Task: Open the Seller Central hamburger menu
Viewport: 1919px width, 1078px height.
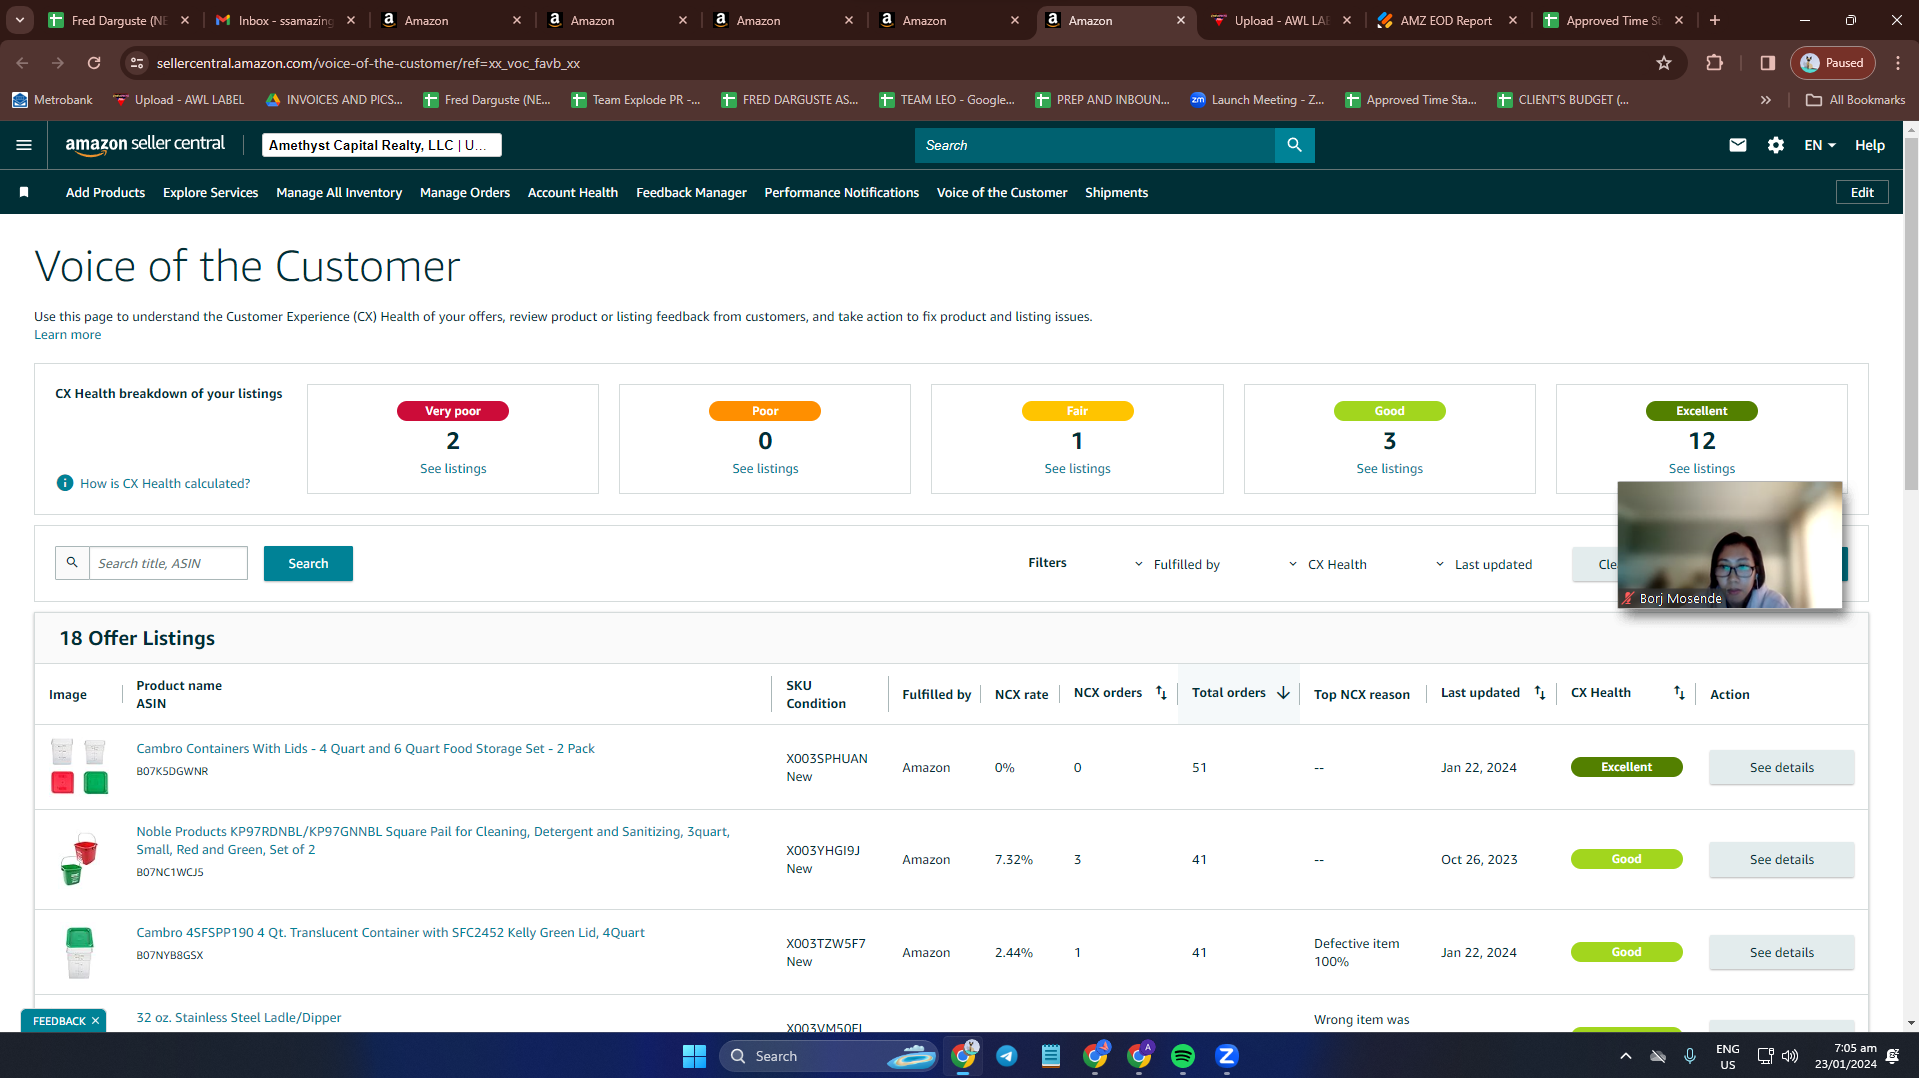Action: [24, 145]
